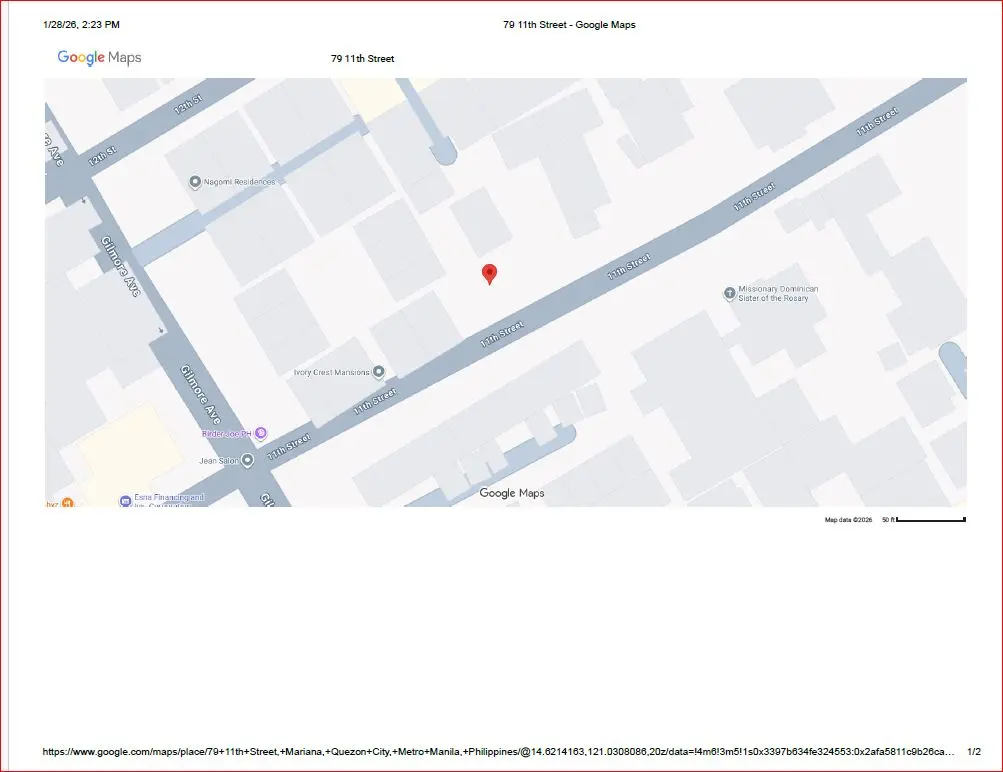Click the Esna Financing business icon
The width and height of the screenshot is (1003, 772).
125,500
